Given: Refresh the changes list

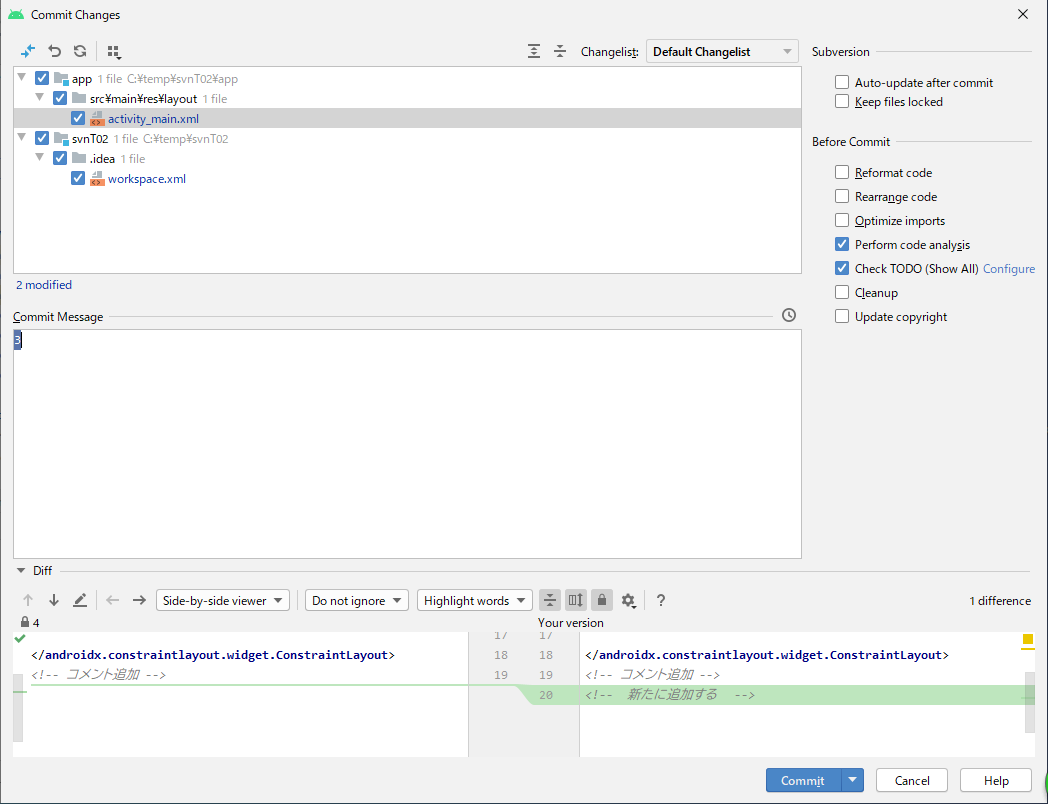Looking at the screenshot, I should [80, 51].
